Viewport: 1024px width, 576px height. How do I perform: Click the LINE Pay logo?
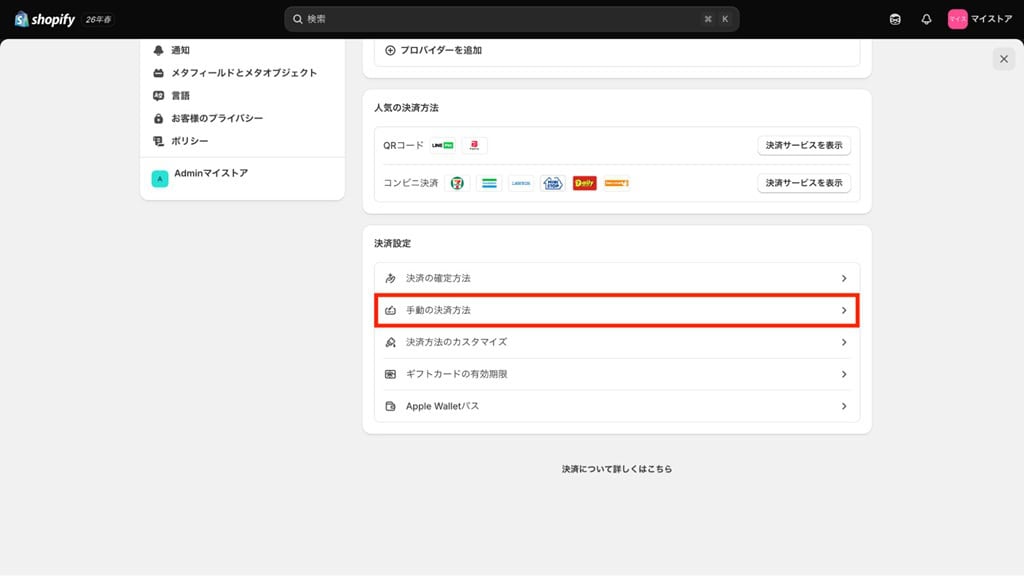443,145
